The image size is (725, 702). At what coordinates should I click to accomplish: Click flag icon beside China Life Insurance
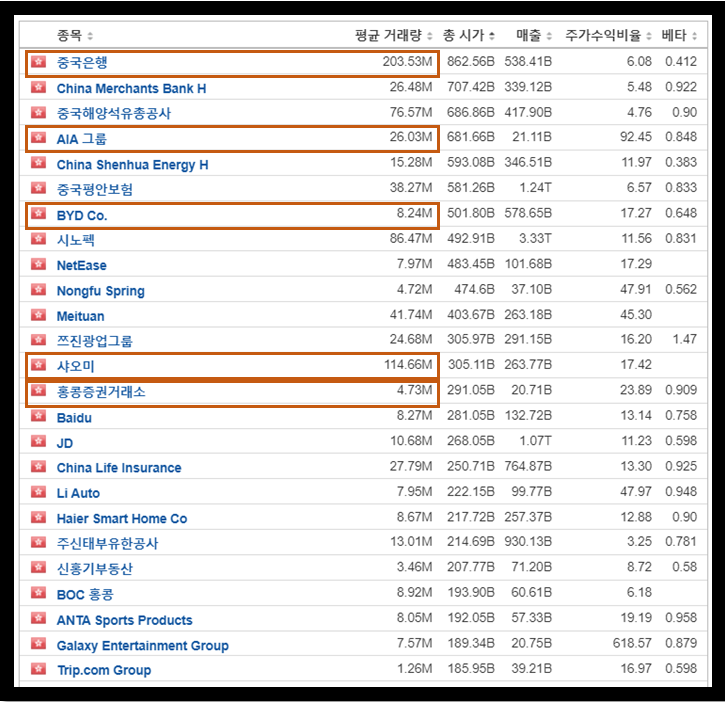[x=38, y=466]
